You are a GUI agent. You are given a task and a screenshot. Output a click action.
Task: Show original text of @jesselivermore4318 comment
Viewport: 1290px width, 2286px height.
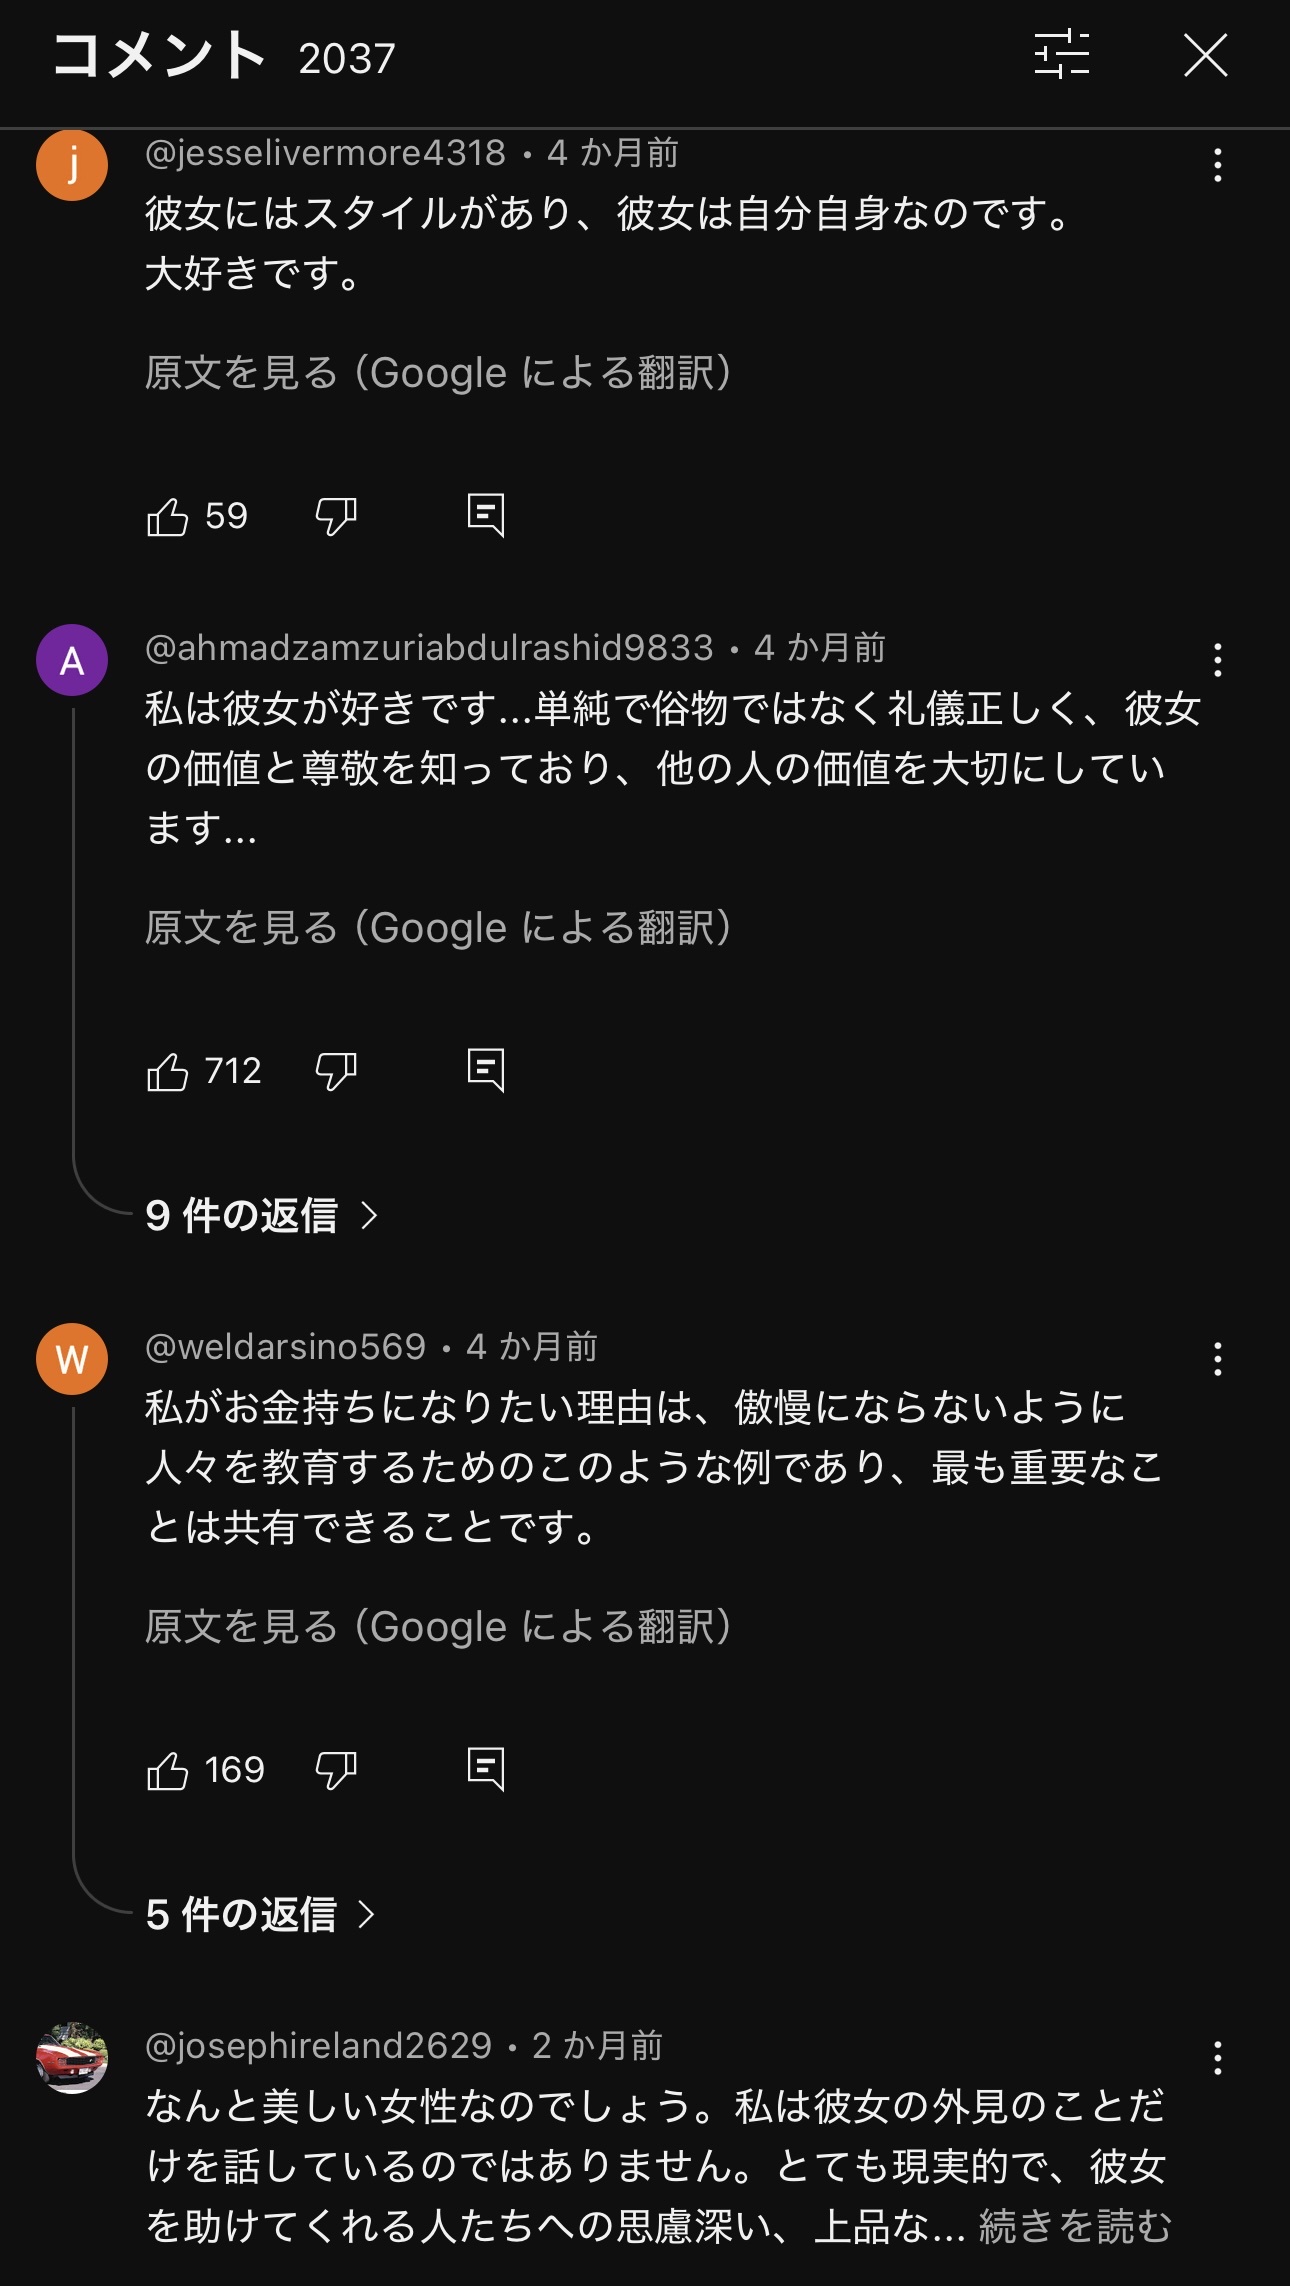point(438,373)
